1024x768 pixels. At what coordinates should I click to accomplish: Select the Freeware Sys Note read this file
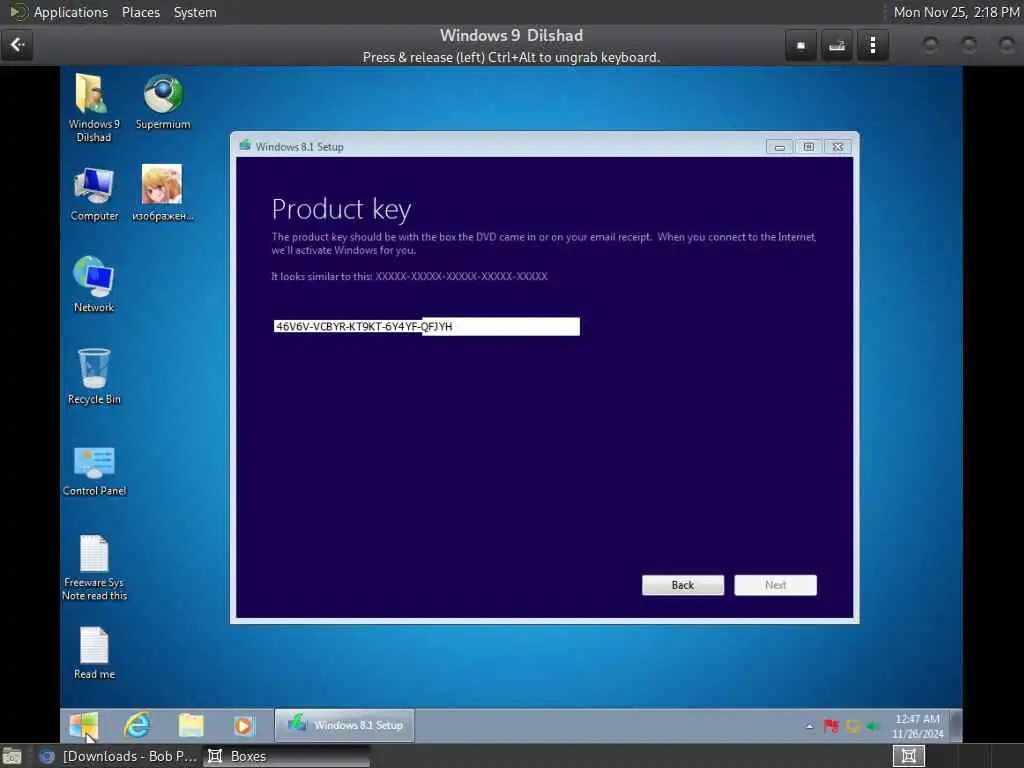95,568
